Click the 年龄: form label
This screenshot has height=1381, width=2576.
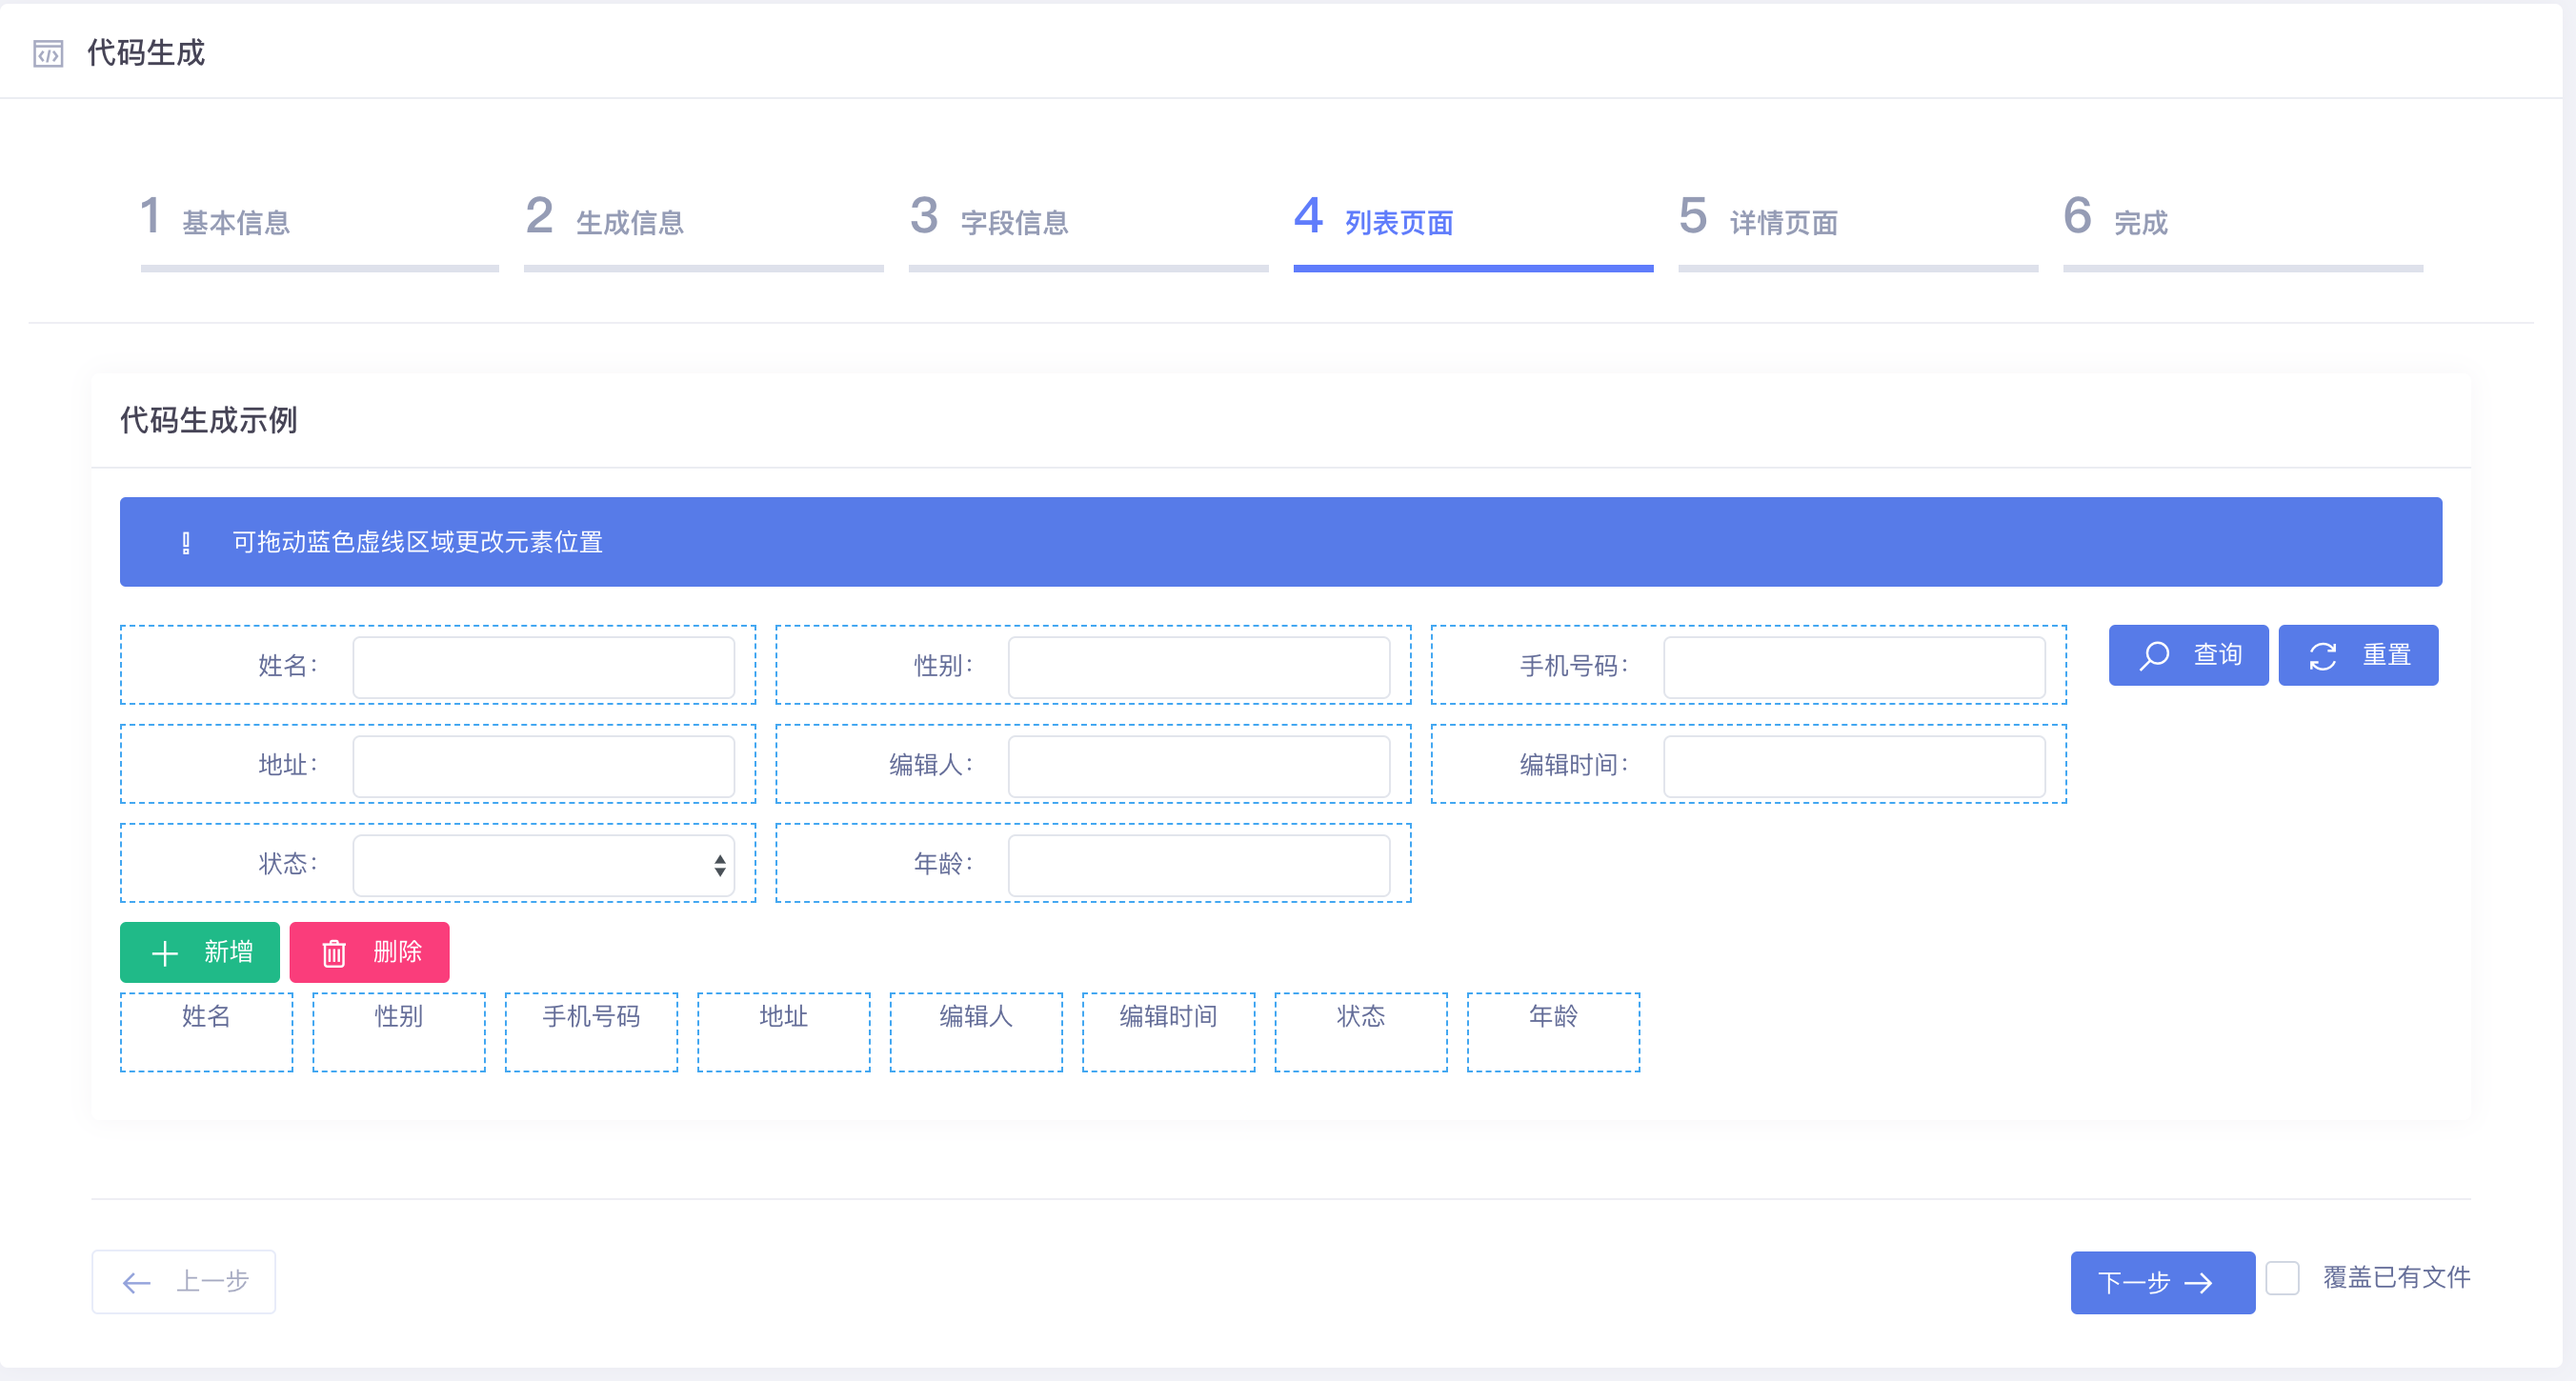(943, 864)
